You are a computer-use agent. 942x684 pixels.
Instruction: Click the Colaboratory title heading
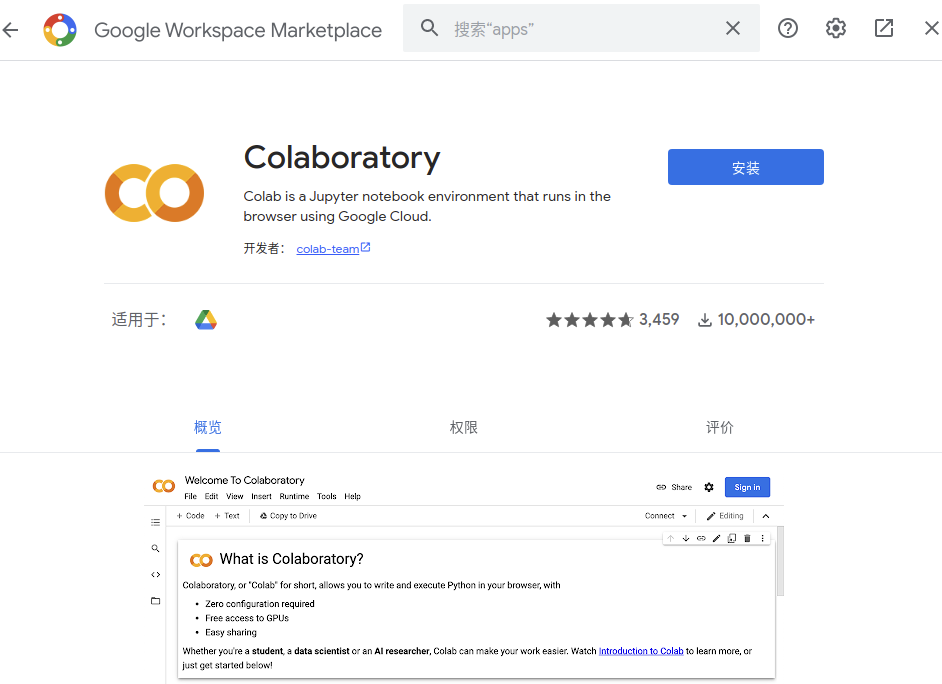[342, 158]
